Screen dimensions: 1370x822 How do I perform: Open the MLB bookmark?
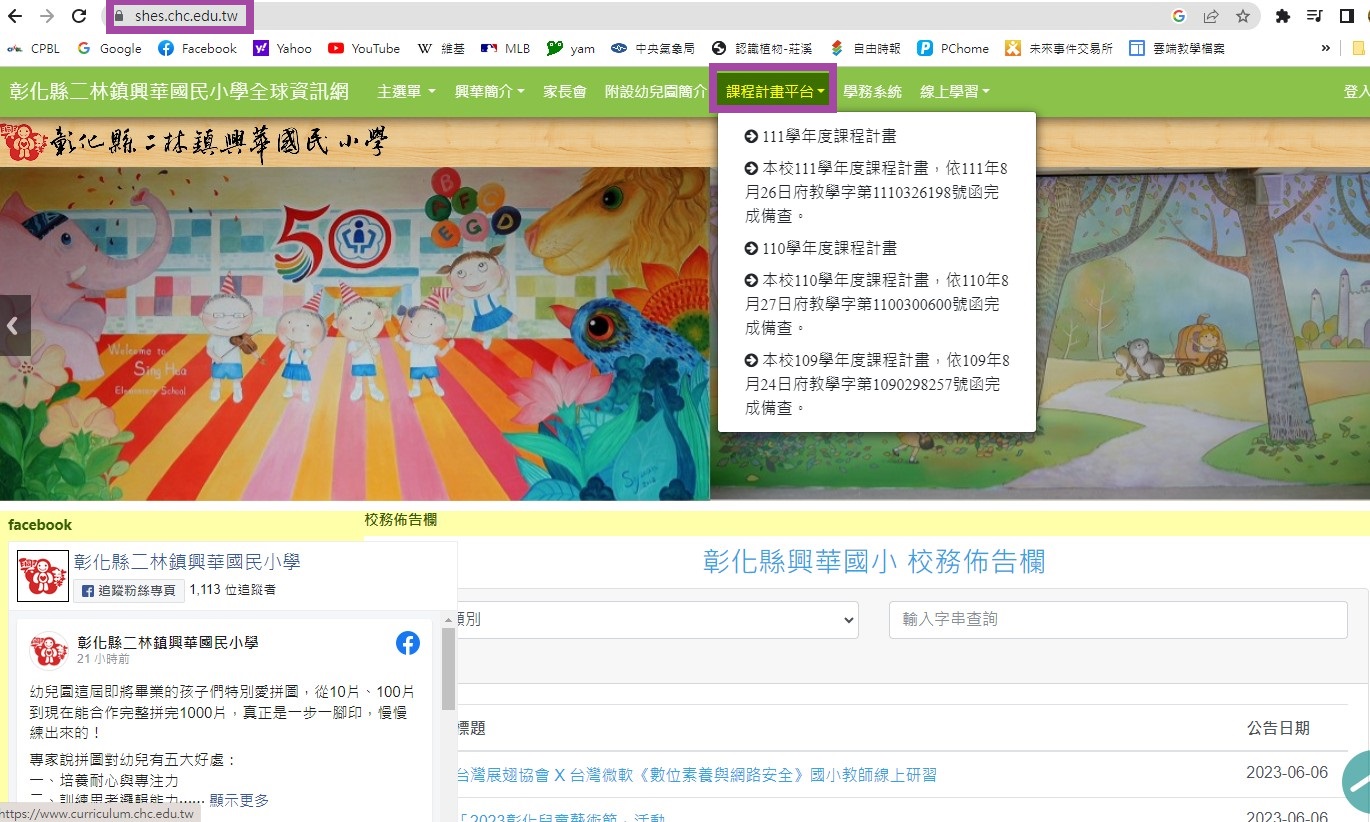coord(505,48)
